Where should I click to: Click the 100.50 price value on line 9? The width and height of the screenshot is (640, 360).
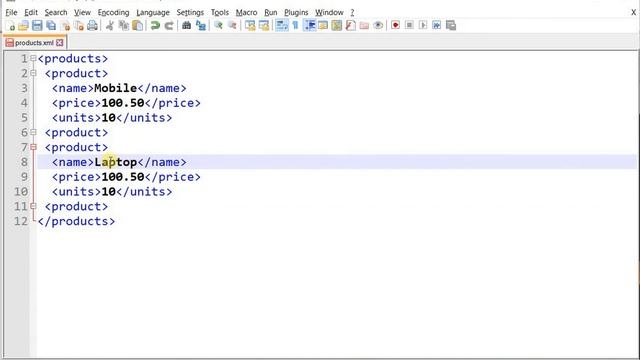123,177
